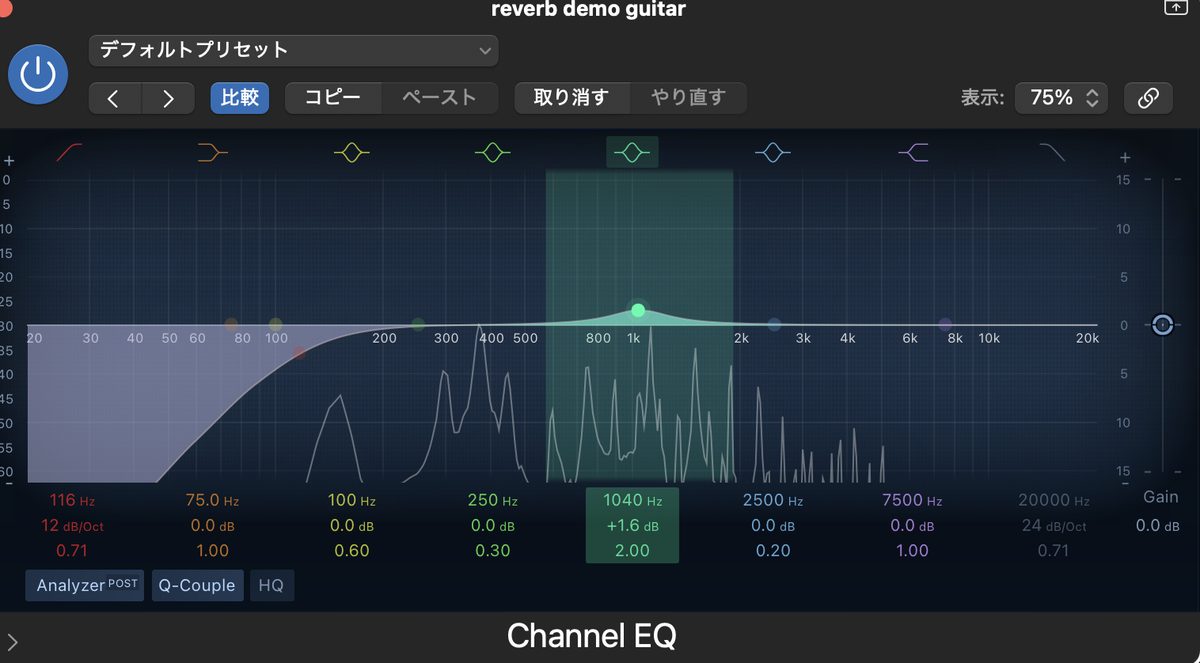
Task: Toggle the highlighted 1040 Hz bell band icon
Action: click(632, 152)
